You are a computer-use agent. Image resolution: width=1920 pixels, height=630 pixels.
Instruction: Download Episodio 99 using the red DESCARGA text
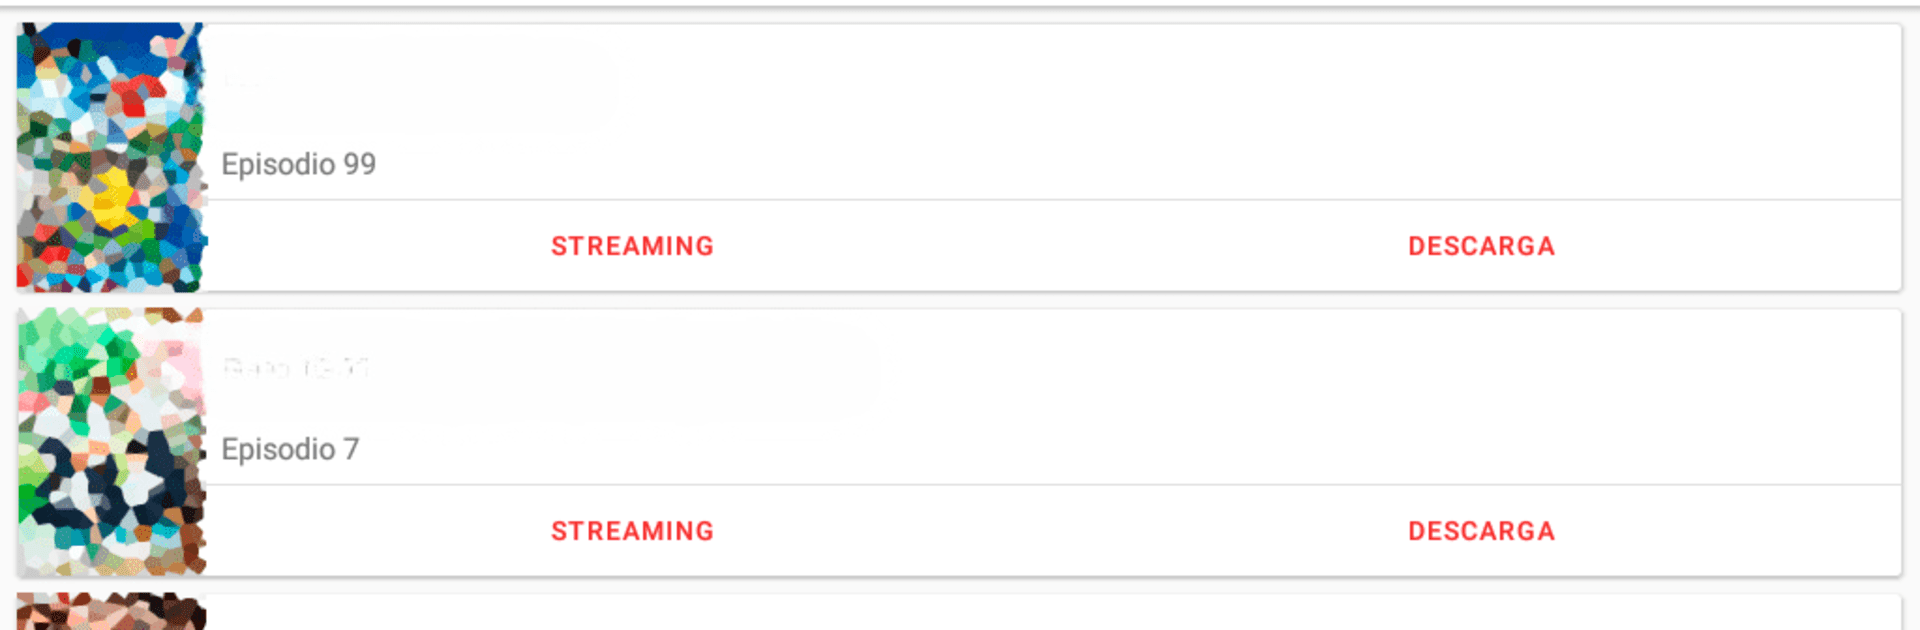click(x=1481, y=246)
